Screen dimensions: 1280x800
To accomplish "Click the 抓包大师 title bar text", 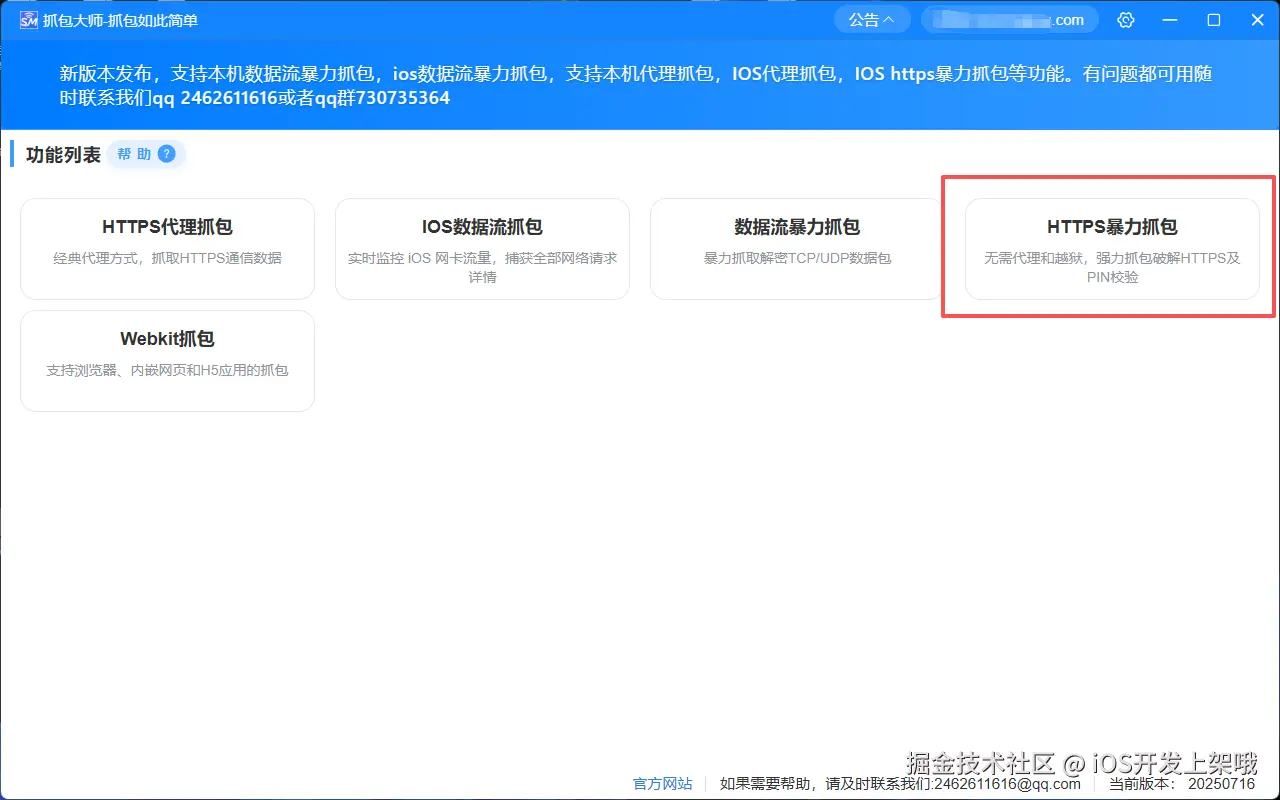I will (x=120, y=19).
